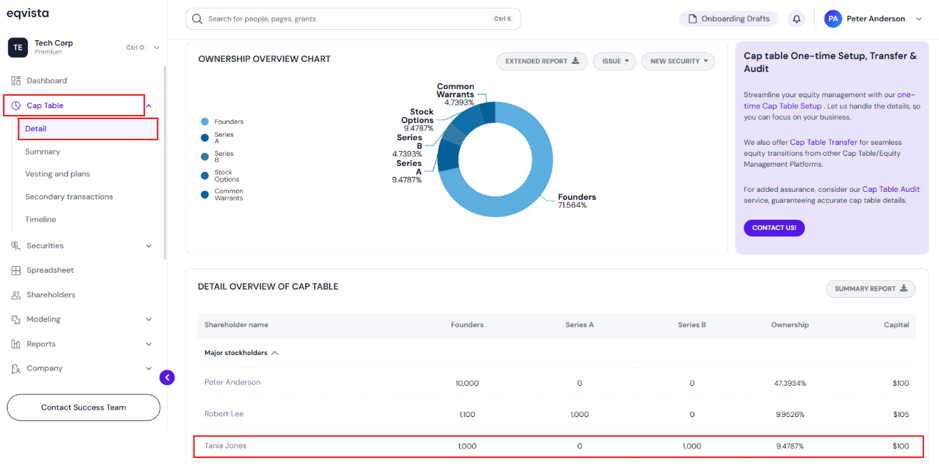This screenshot has width=939, height=466.
Task: Open the Issue dropdown
Action: (614, 61)
